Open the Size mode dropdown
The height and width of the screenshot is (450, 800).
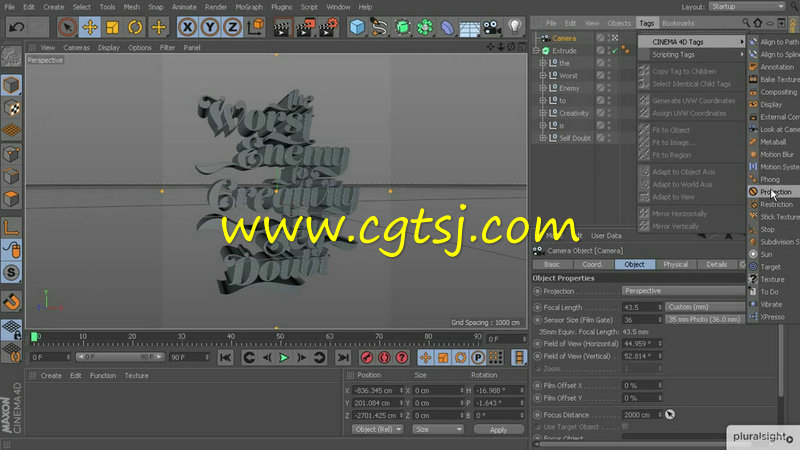[x=438, y=429]
